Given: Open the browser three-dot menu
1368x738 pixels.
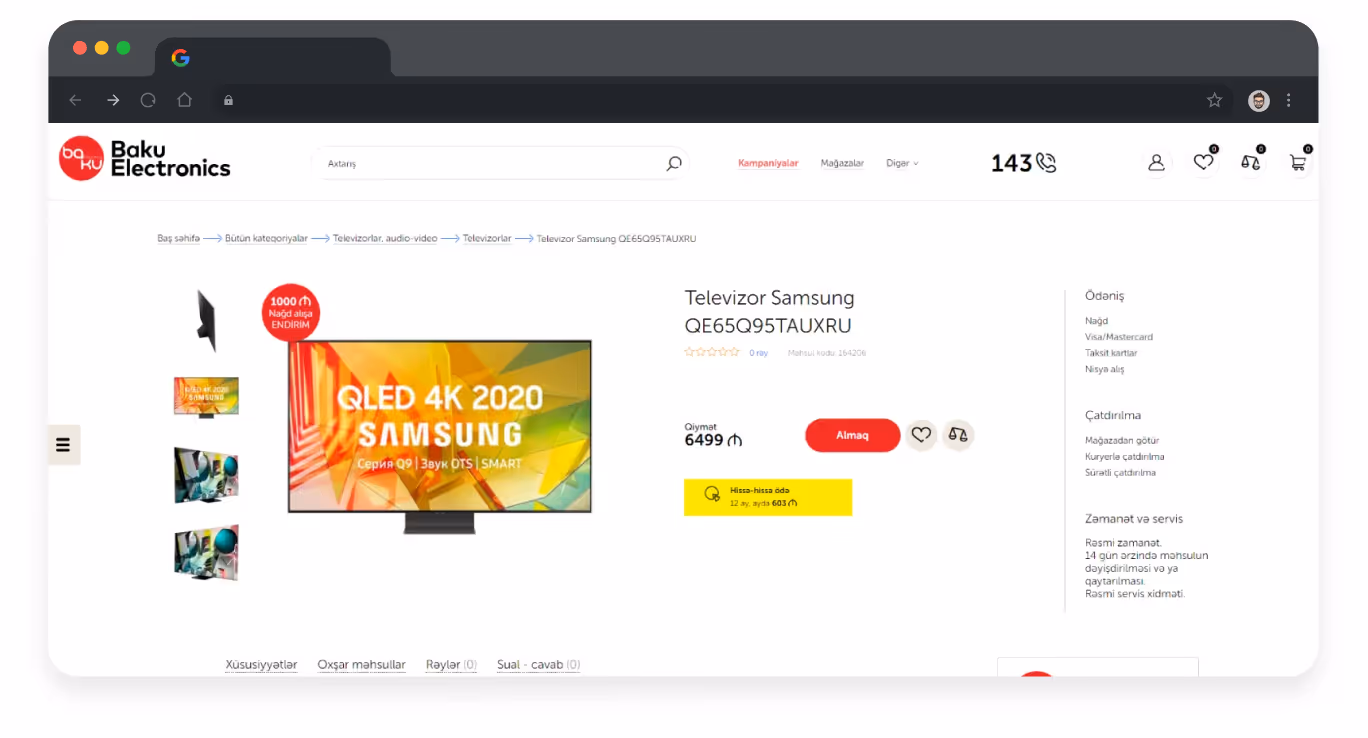Looking at the screenshot, I should 1288,100.
